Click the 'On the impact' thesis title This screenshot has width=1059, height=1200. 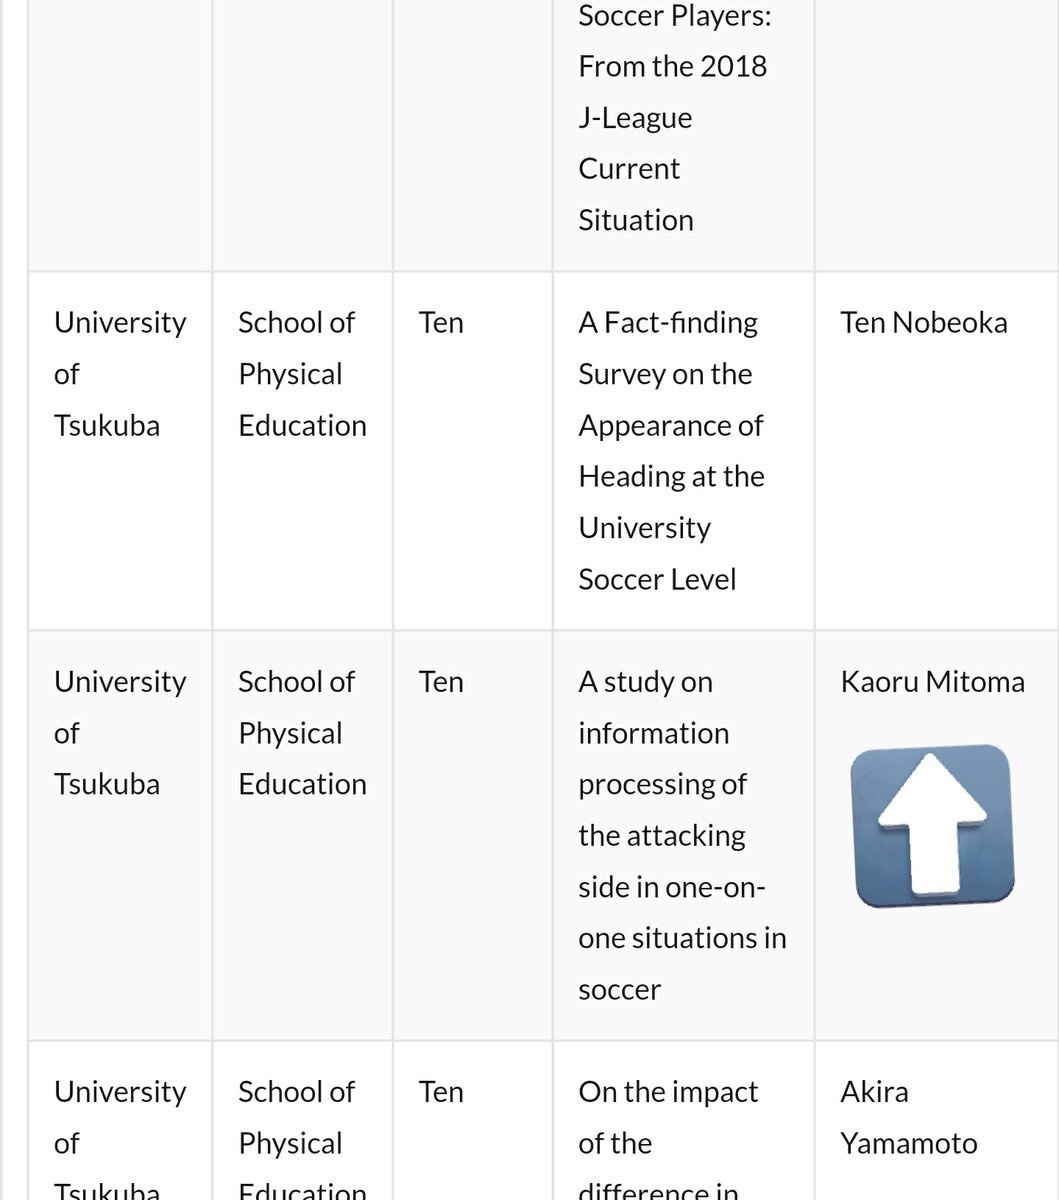(x=668, y=1117)
